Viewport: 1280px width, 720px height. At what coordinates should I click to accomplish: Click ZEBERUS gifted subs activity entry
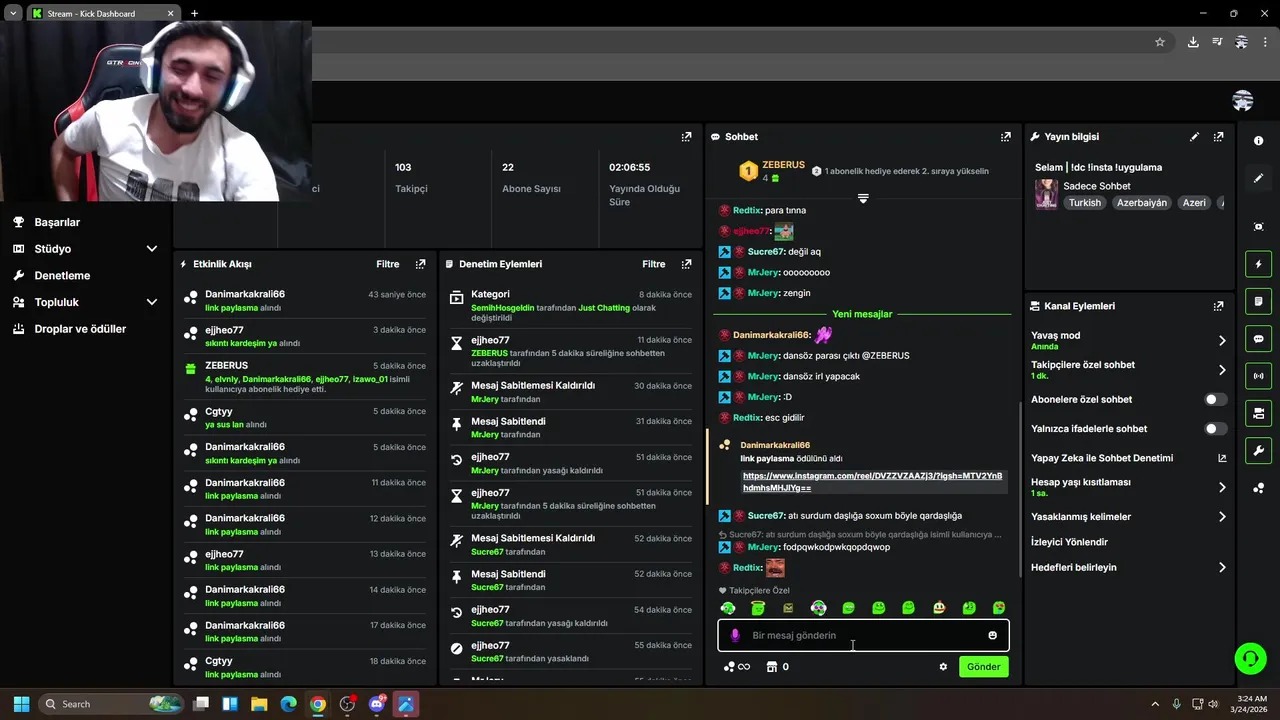(x=306, y=377)
